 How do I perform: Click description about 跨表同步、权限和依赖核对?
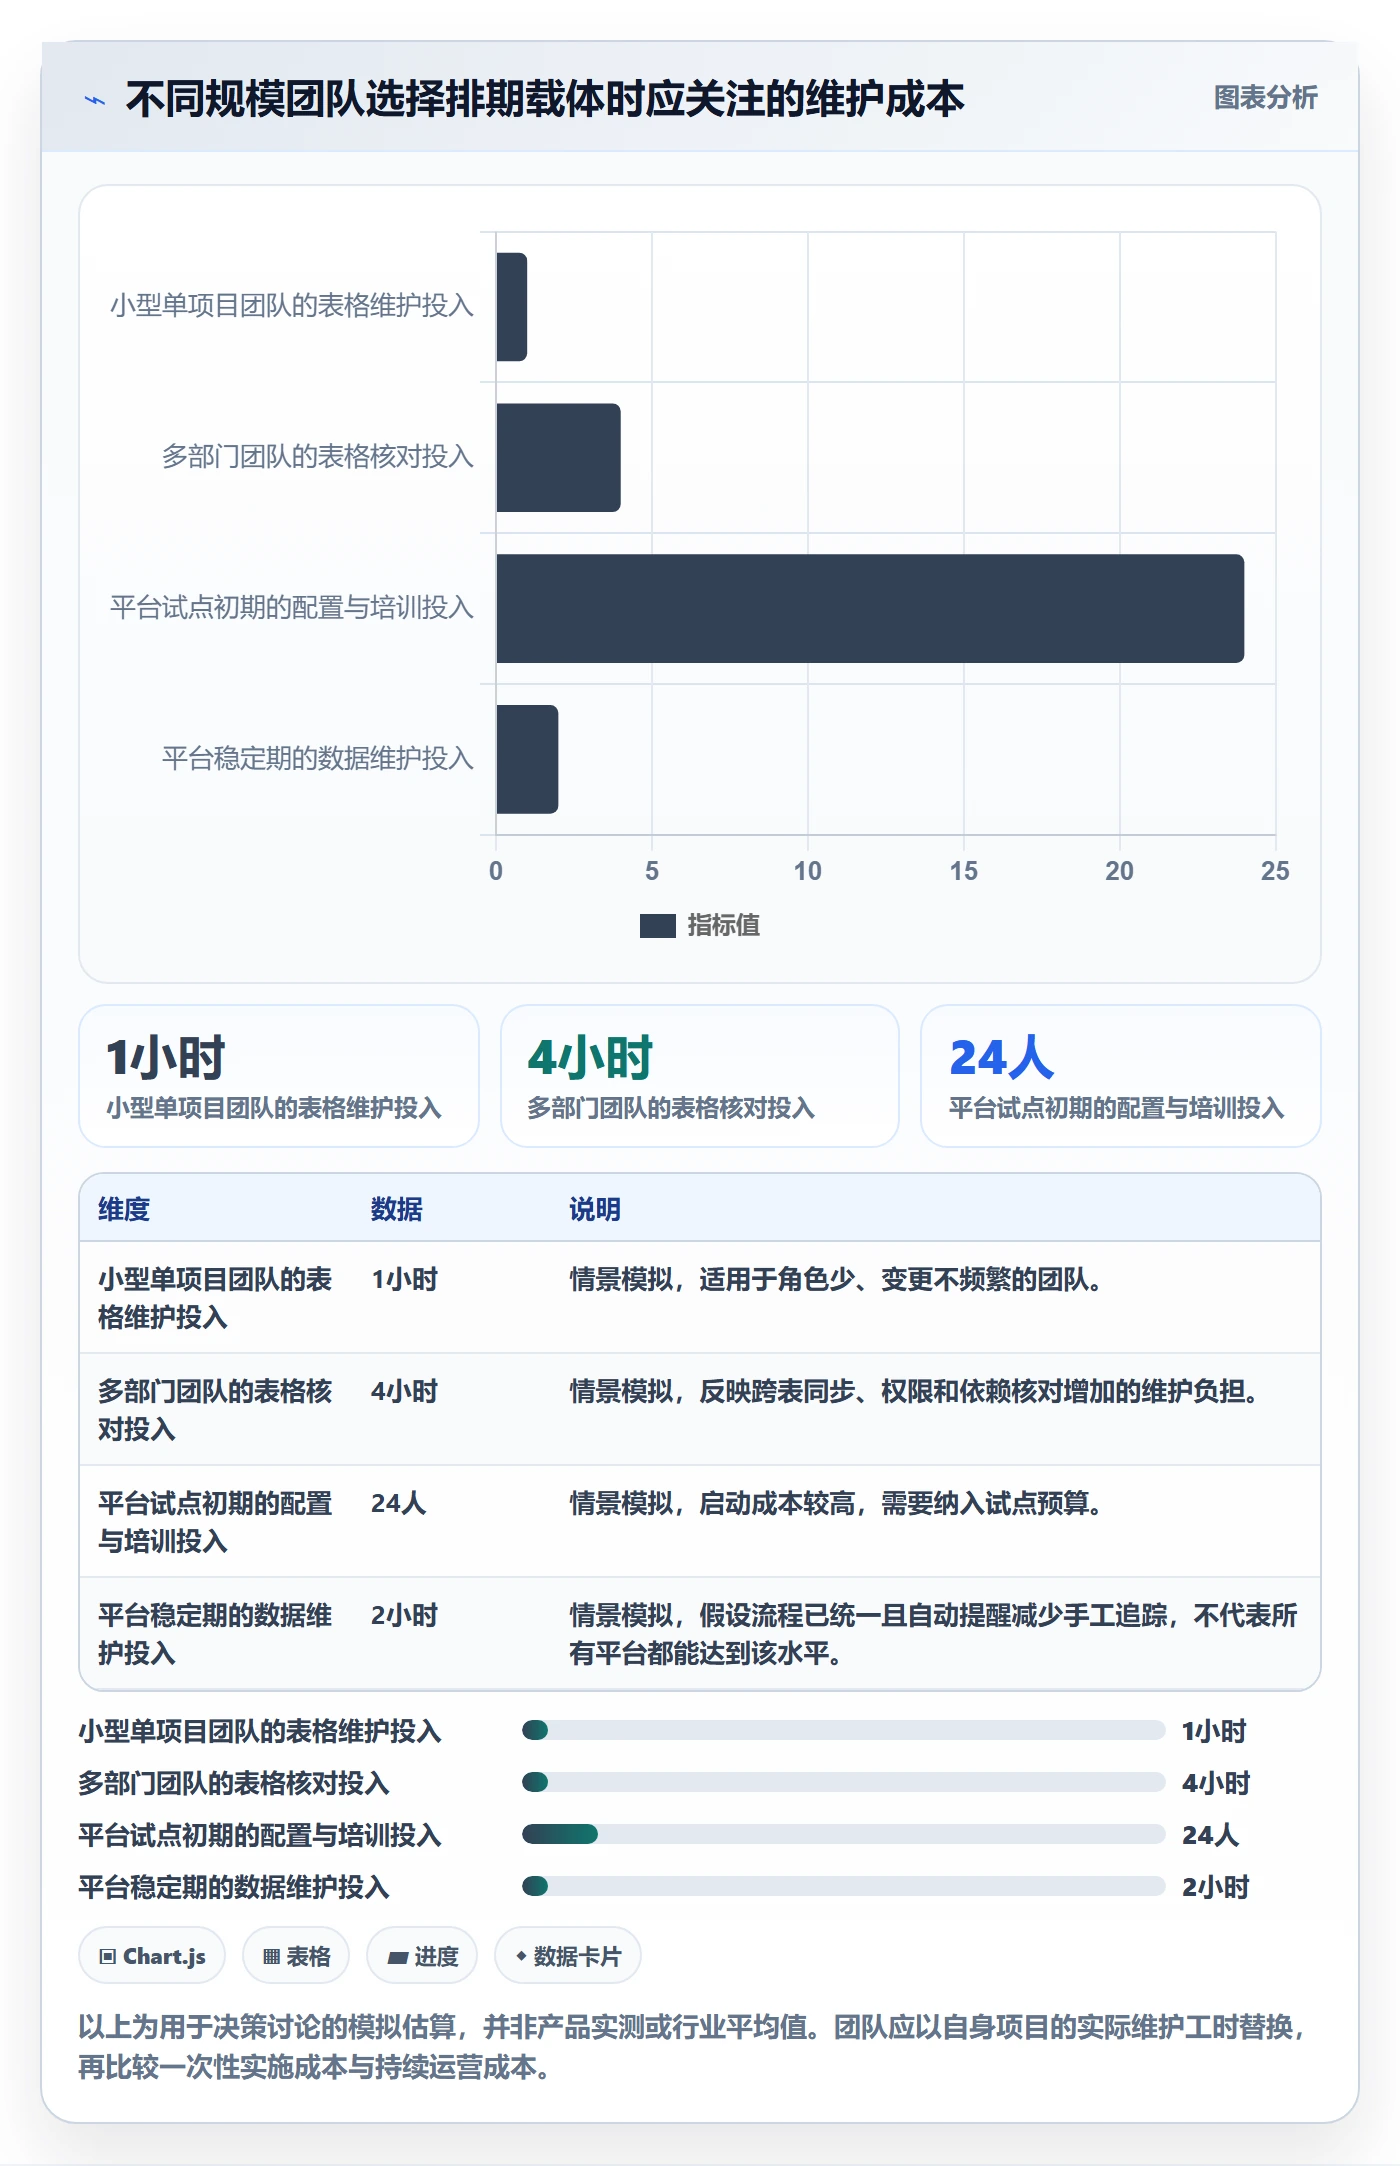[x=914, y=1392]
